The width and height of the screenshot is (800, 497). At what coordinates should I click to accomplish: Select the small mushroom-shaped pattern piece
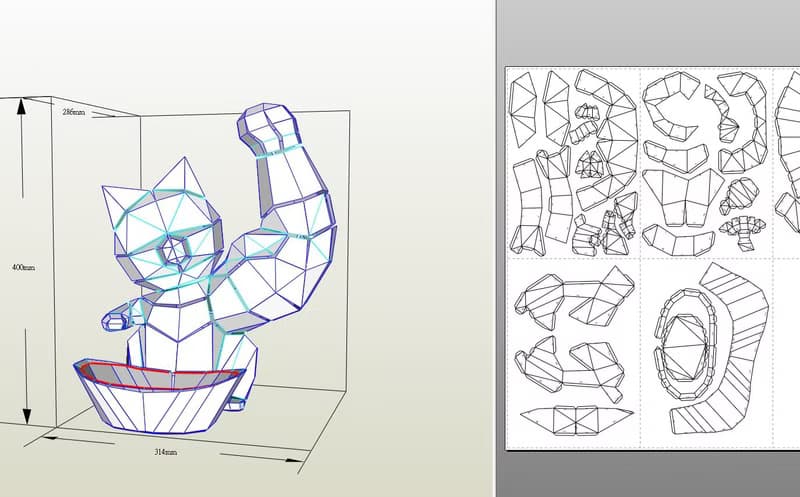(741, 225)
